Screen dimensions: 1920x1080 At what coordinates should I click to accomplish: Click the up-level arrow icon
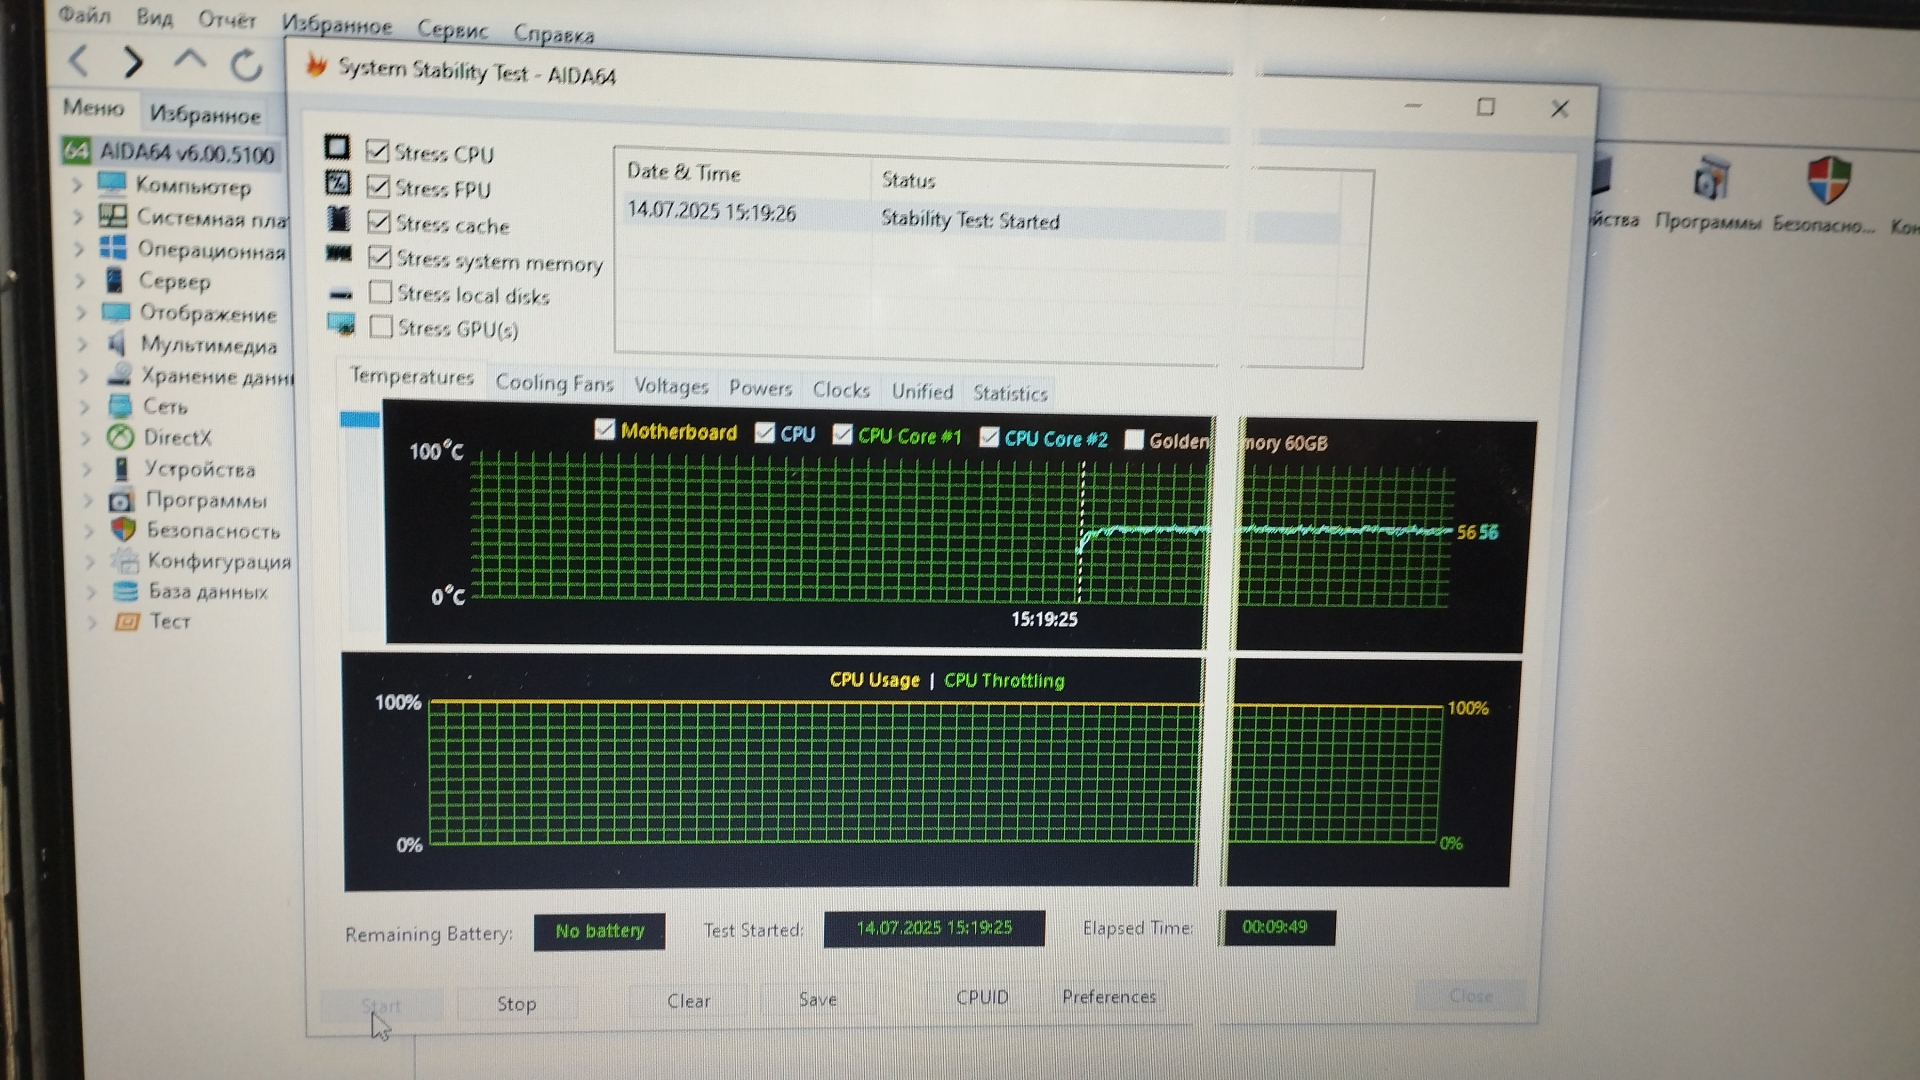coord(189,60)
